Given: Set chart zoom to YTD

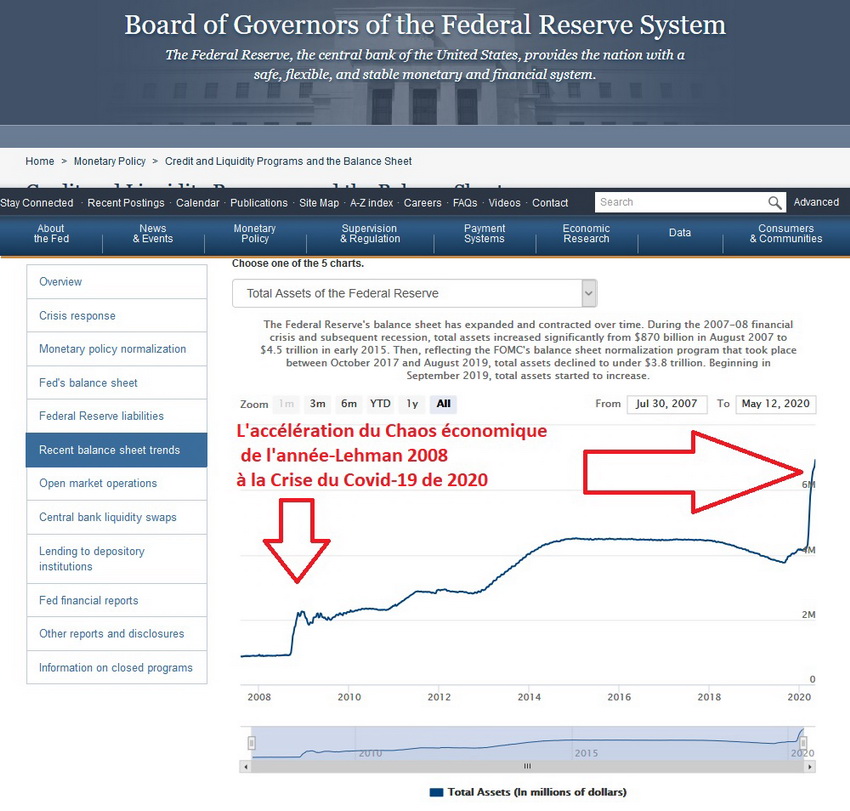Looking at the screenshot, I should pyautogui.click(x=380, y=404).
